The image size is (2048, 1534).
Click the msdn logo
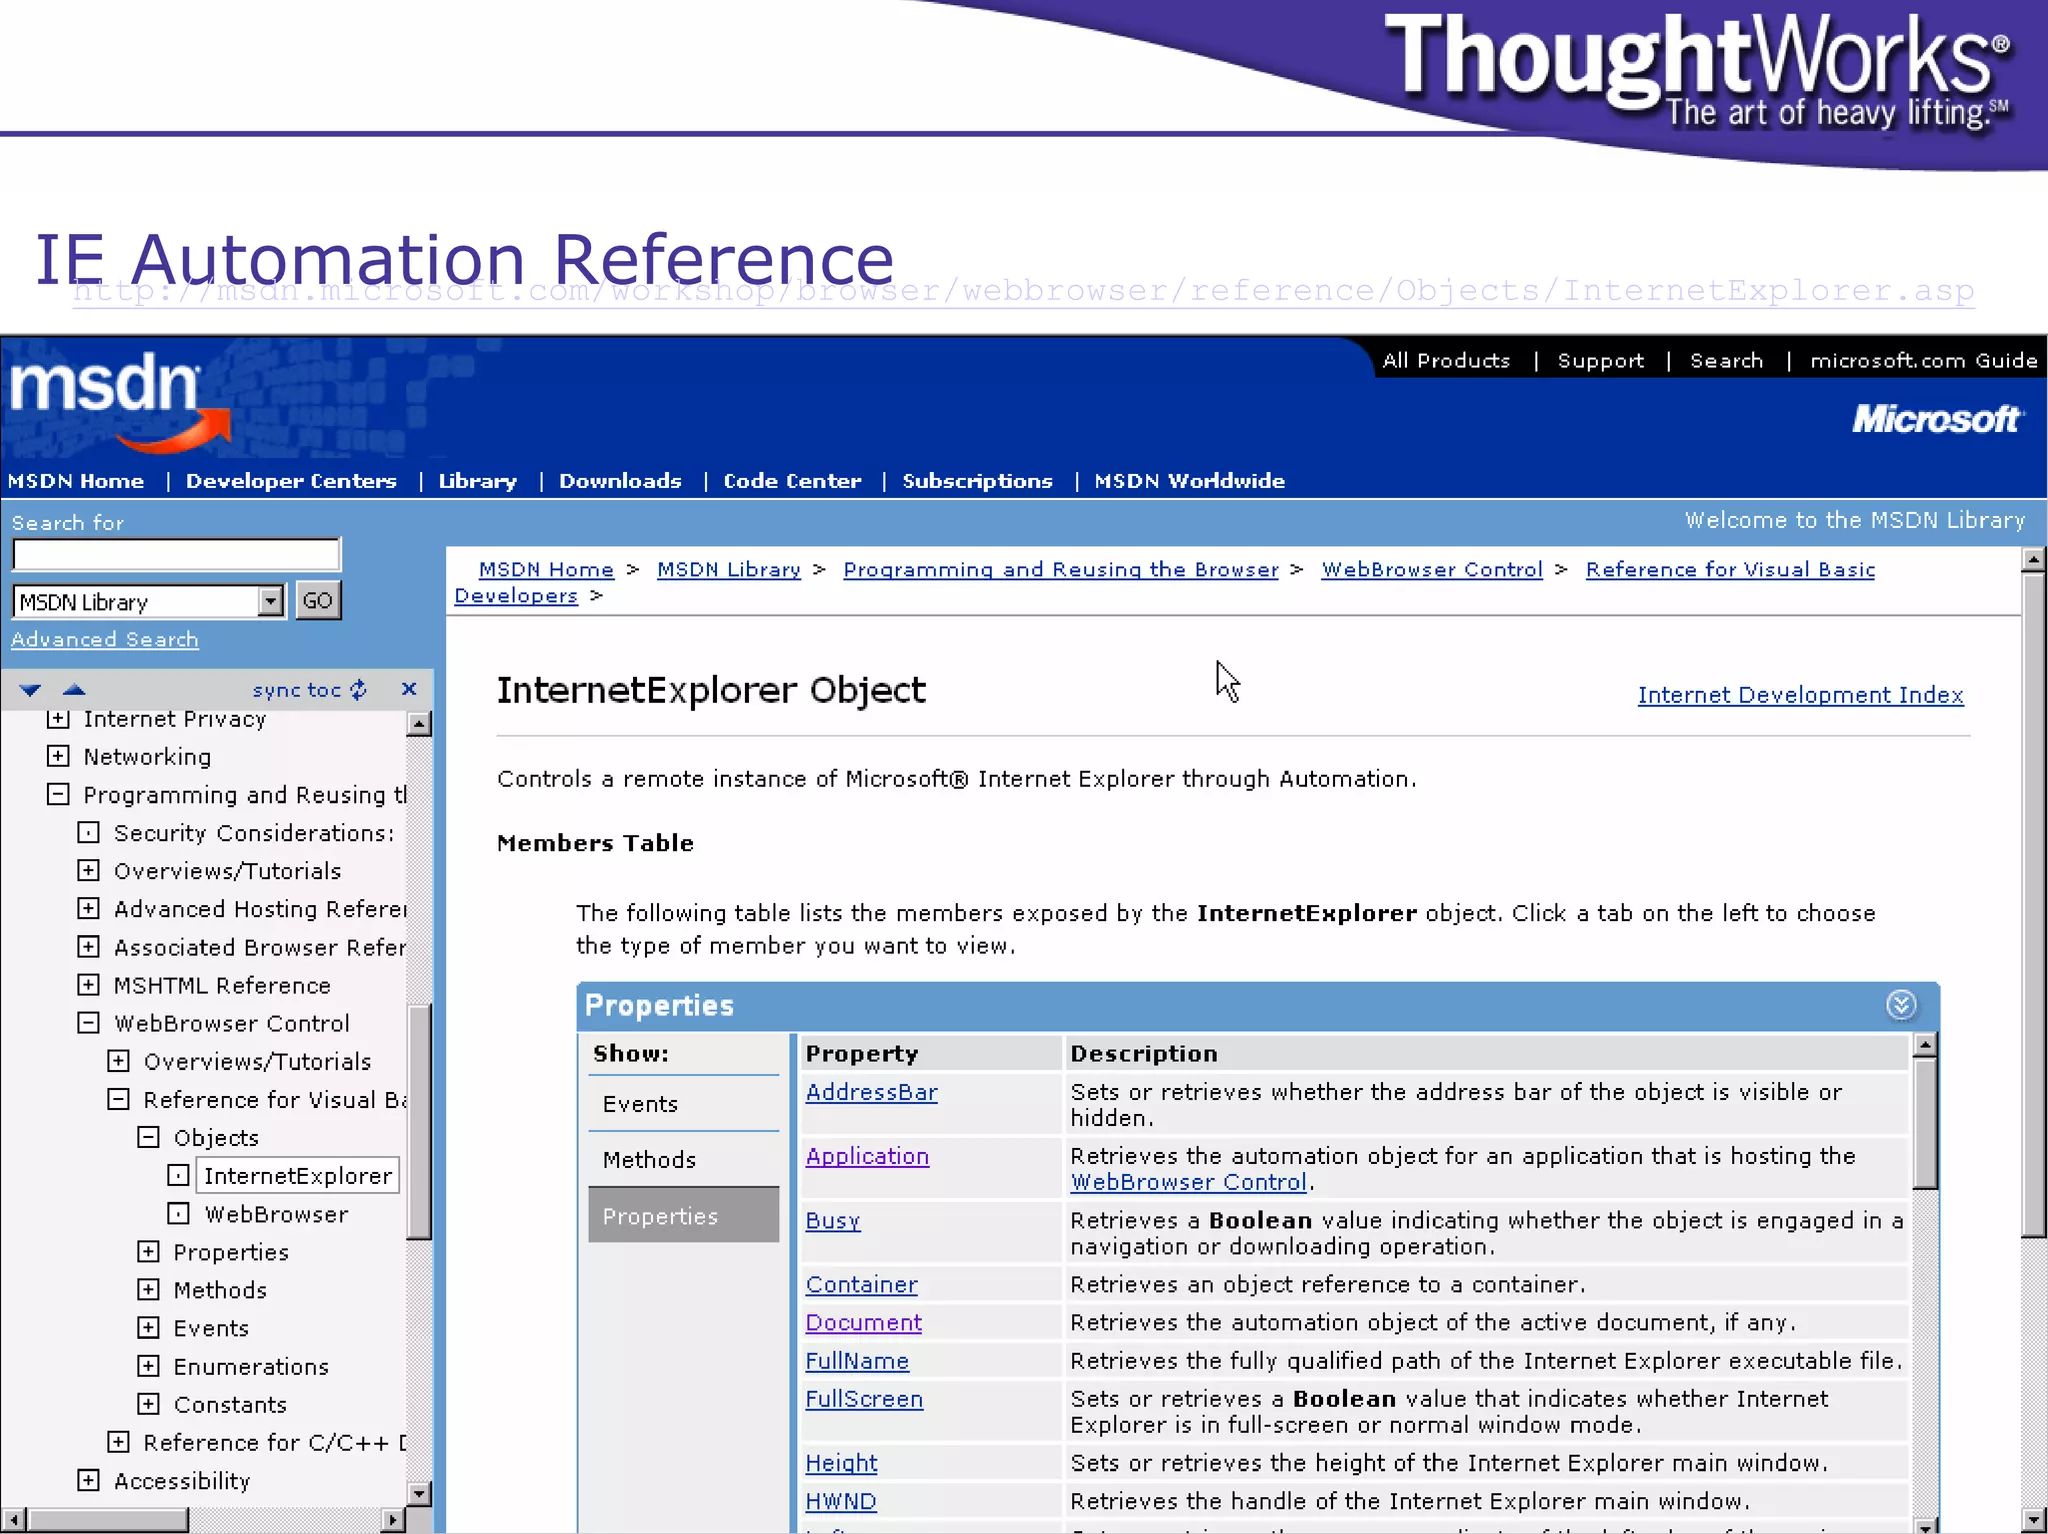point(120,400)
